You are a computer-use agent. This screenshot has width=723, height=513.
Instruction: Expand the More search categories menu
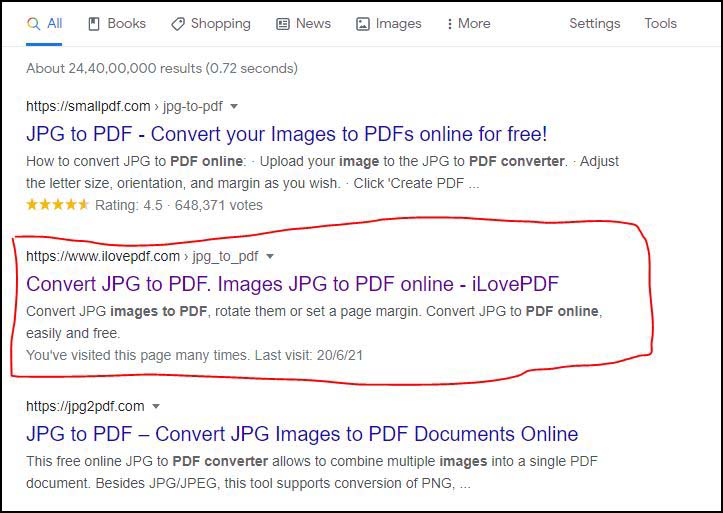468,24
